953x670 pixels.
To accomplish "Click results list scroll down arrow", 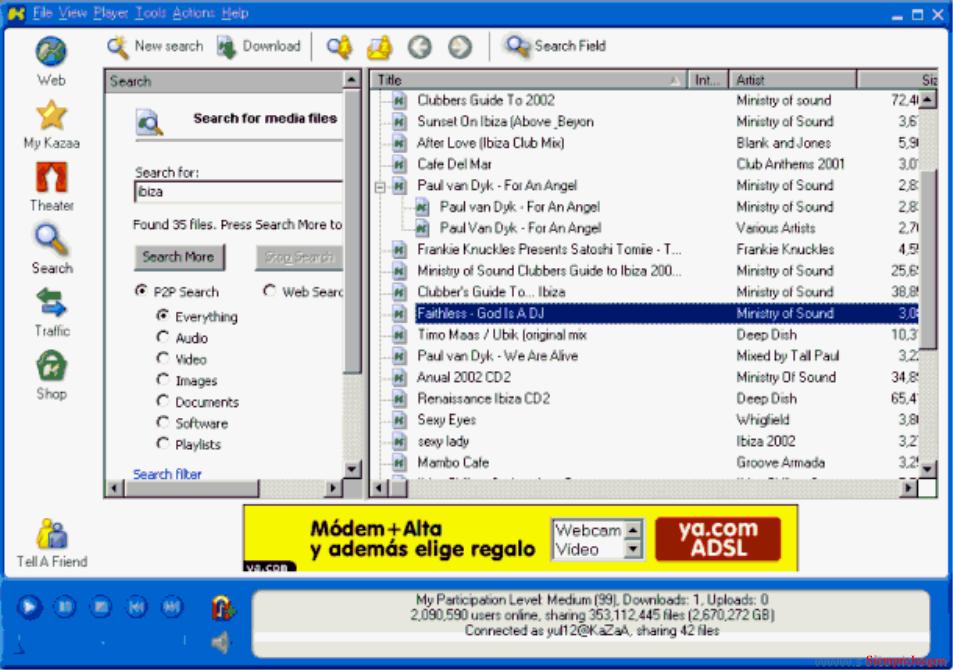I will 927,469.
